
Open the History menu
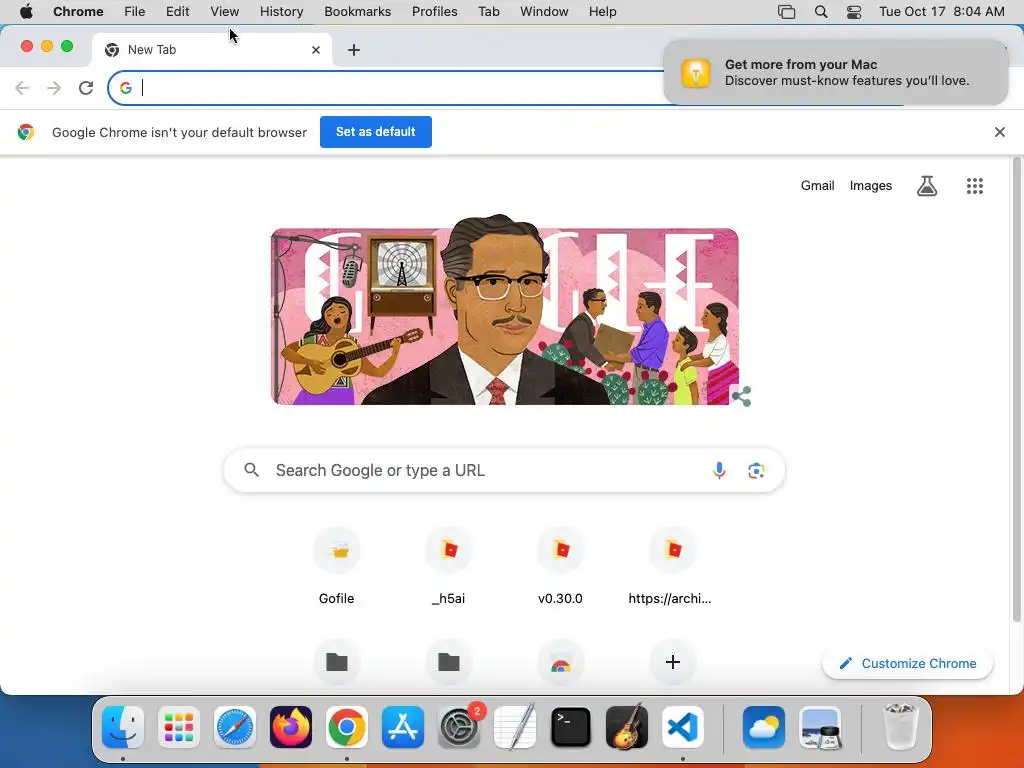point(281,12)
